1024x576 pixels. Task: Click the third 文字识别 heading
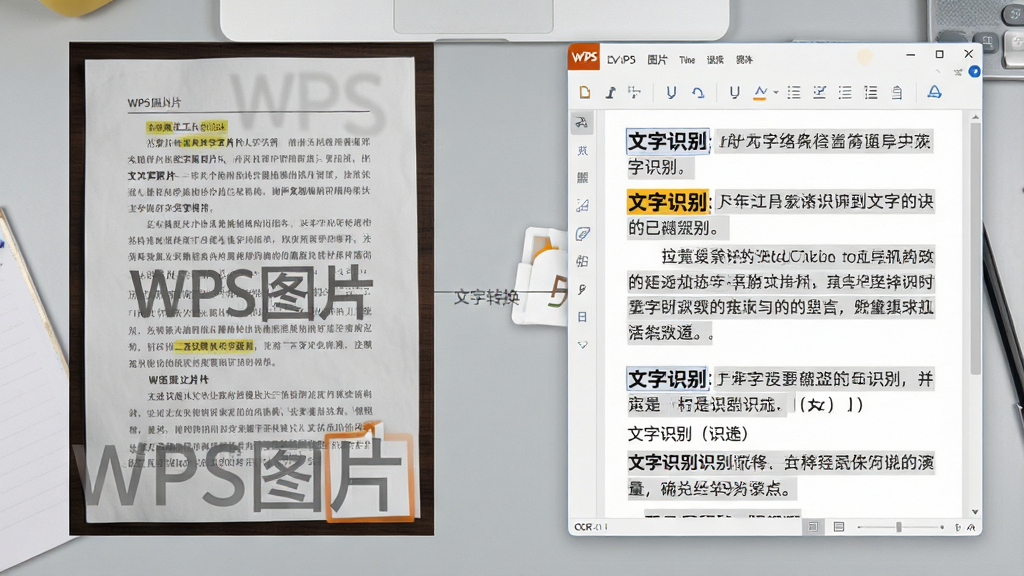point(667,379)
